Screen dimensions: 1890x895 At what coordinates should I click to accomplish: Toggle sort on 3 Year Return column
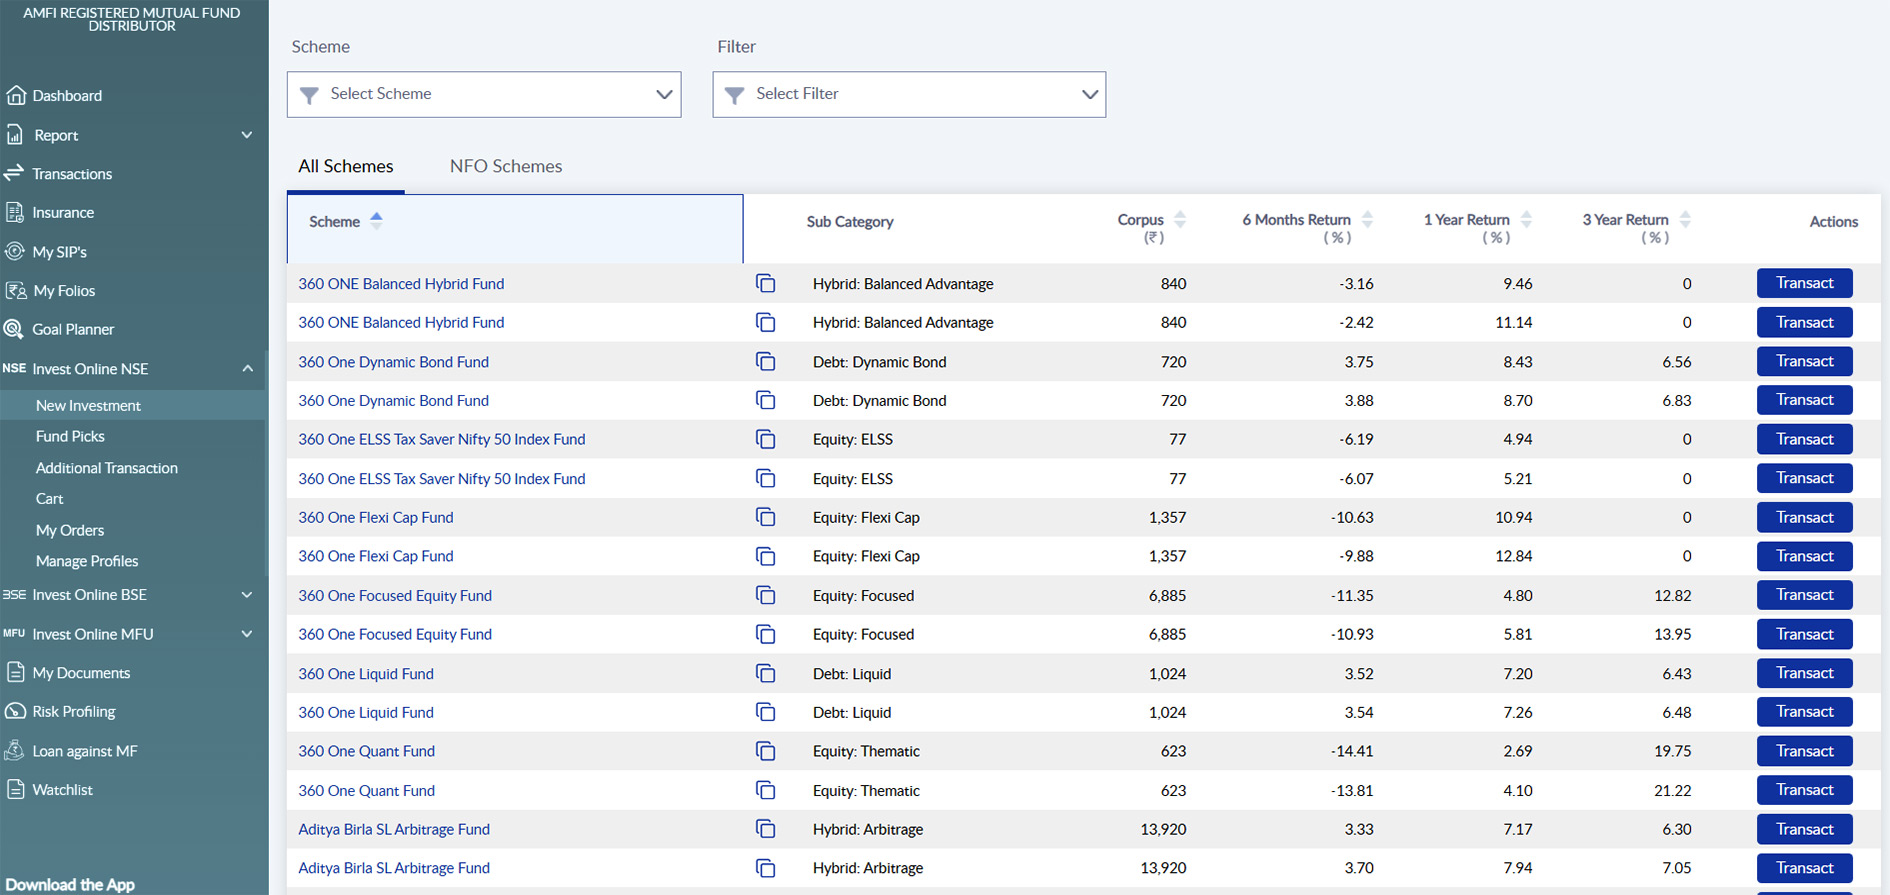pos(1685,220)
